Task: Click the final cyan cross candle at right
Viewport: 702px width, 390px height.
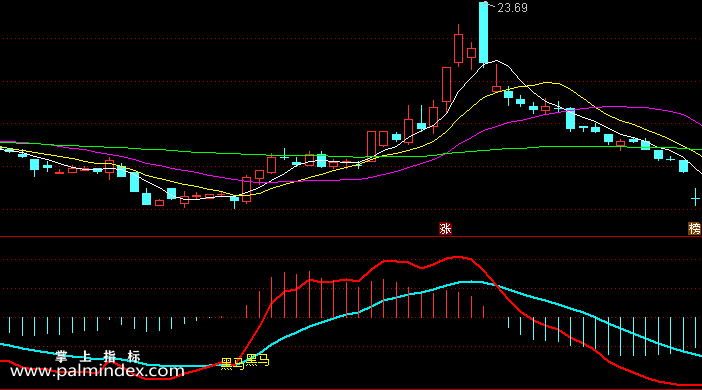Action: tap(695, 197)
